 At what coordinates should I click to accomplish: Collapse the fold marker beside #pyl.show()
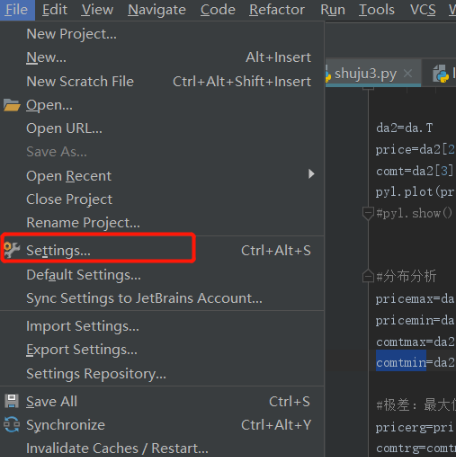[368, 213]
